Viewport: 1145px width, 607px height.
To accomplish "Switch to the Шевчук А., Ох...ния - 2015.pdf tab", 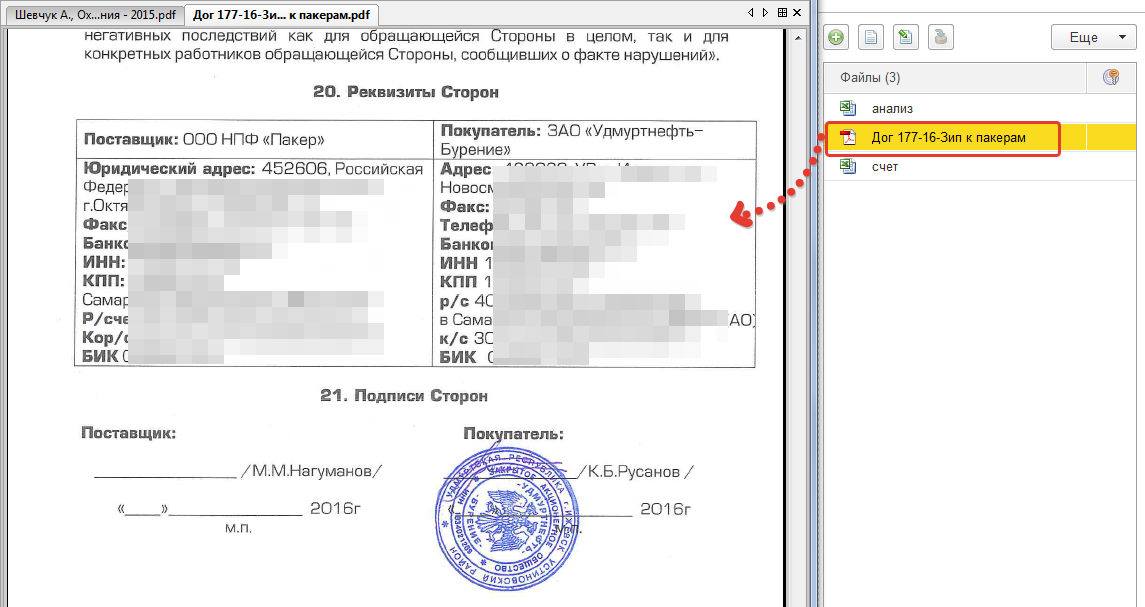I will coord(95,14).
